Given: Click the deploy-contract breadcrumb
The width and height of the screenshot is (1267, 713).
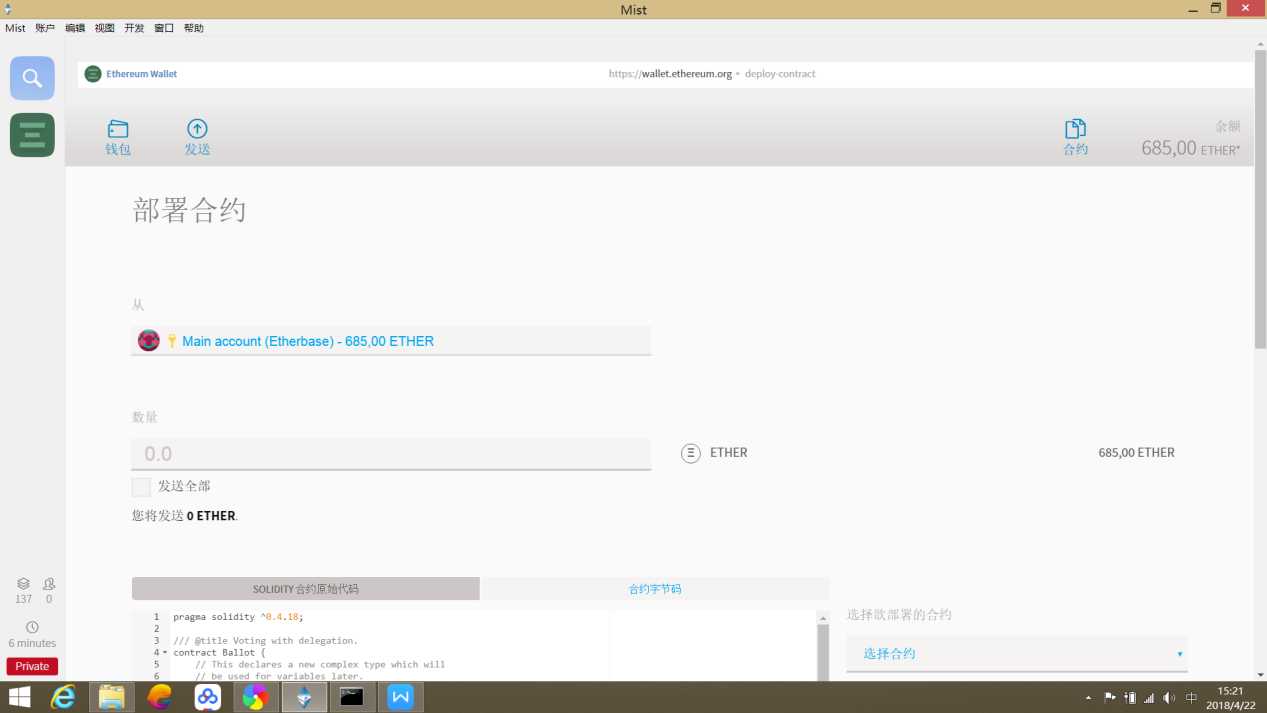Looking at the screenshot, I should pyautogui.click(x=780, y=74).
